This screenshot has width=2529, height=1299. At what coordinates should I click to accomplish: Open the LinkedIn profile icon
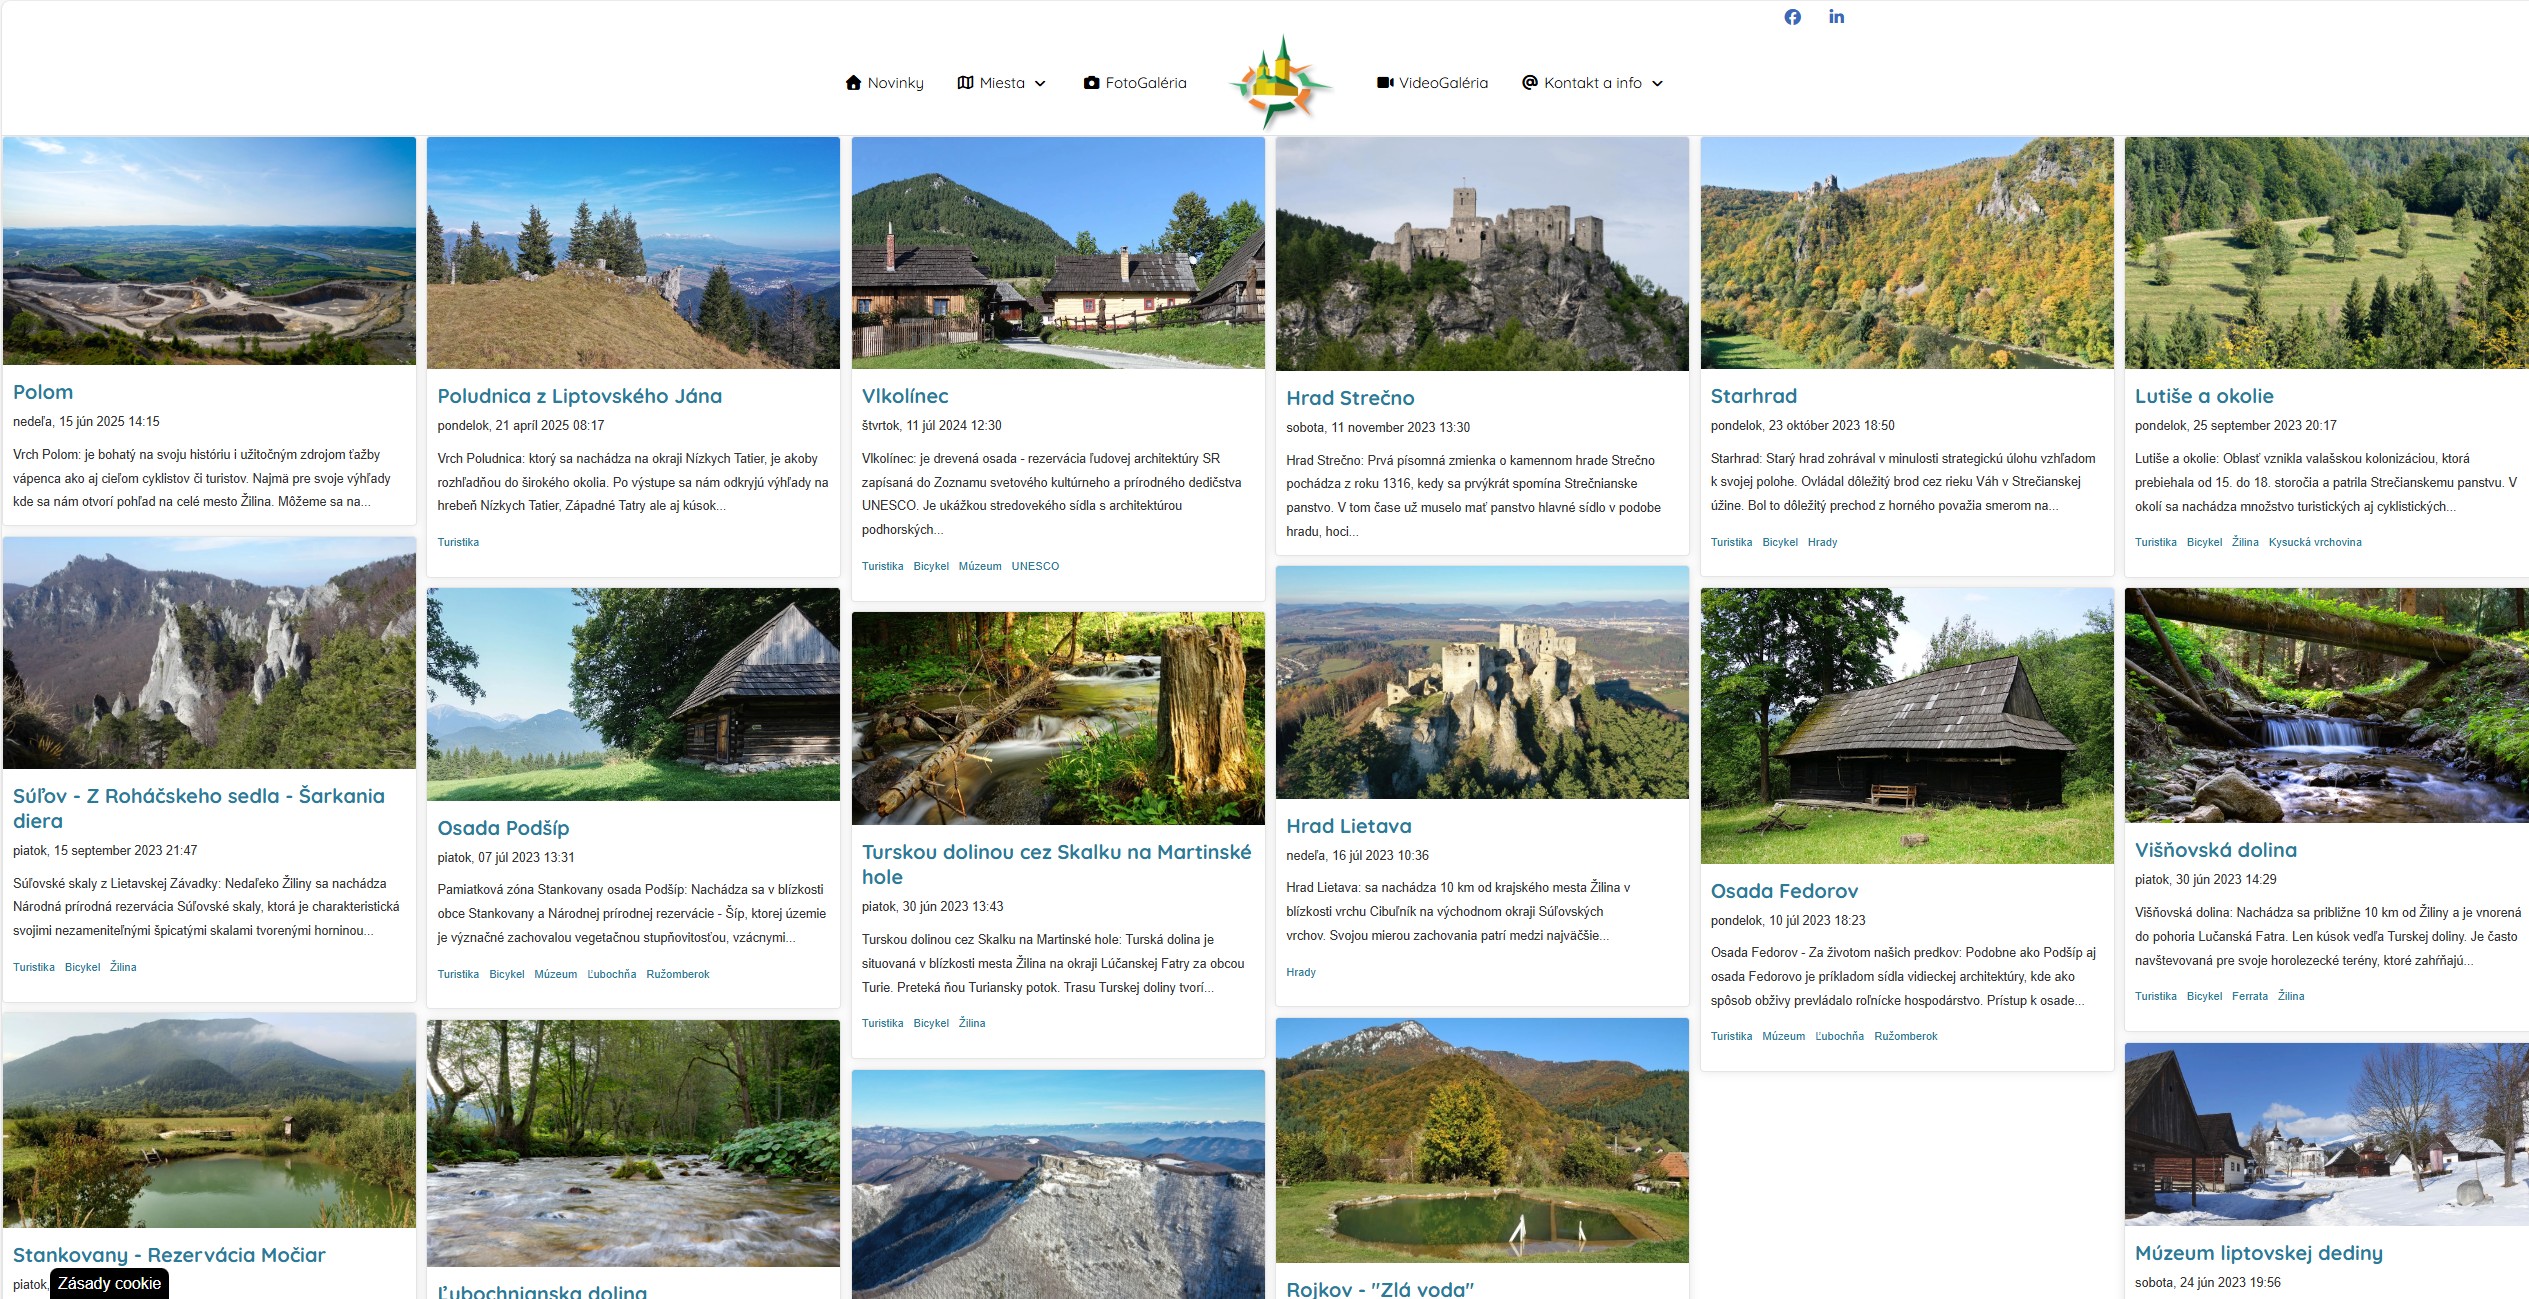coord(1836,17)
